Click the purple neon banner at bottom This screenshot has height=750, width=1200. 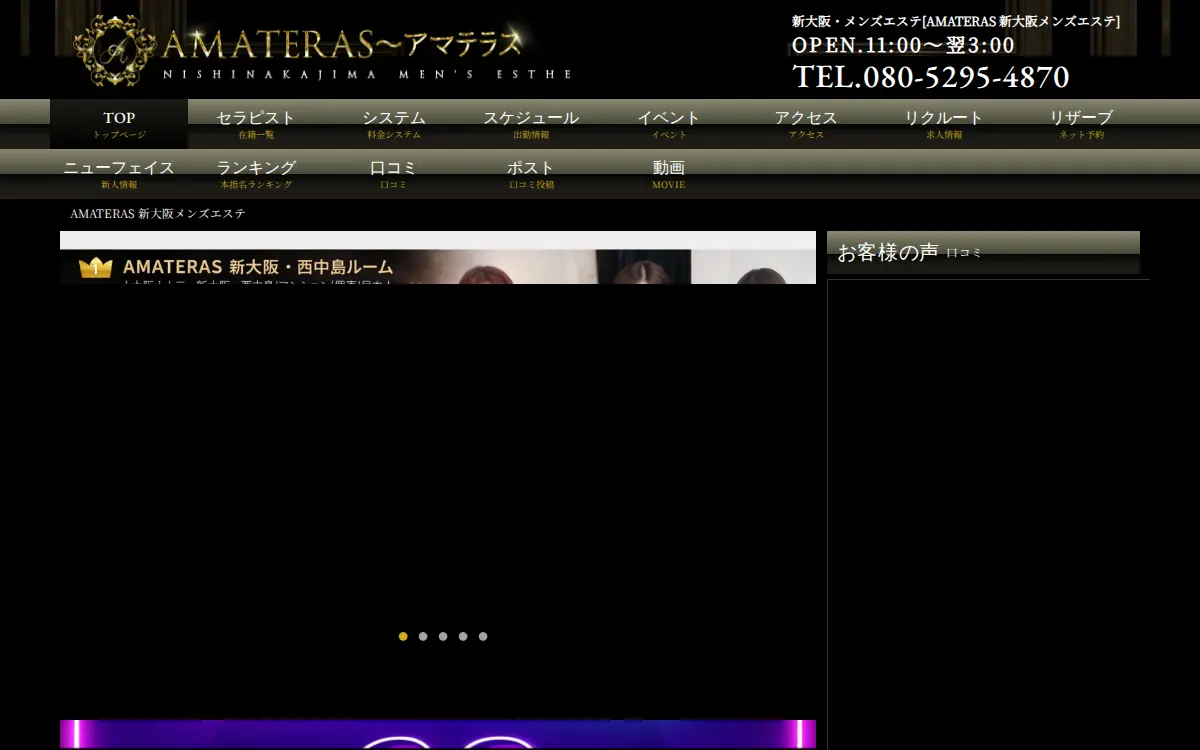pos(438,734)
